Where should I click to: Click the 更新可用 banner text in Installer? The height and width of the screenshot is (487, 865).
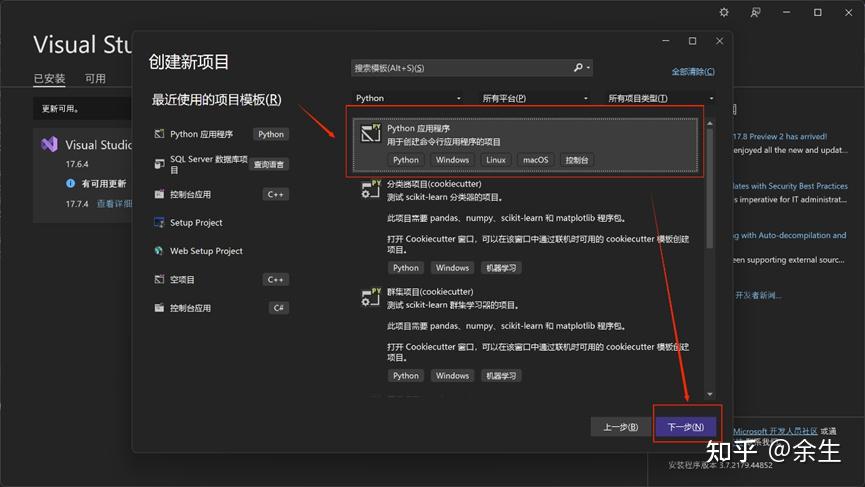pos(60,109)
